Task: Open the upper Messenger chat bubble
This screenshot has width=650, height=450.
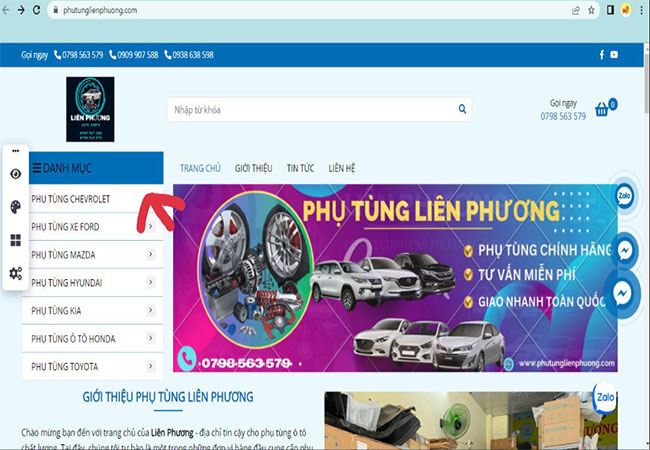Action: coord(625,250)
